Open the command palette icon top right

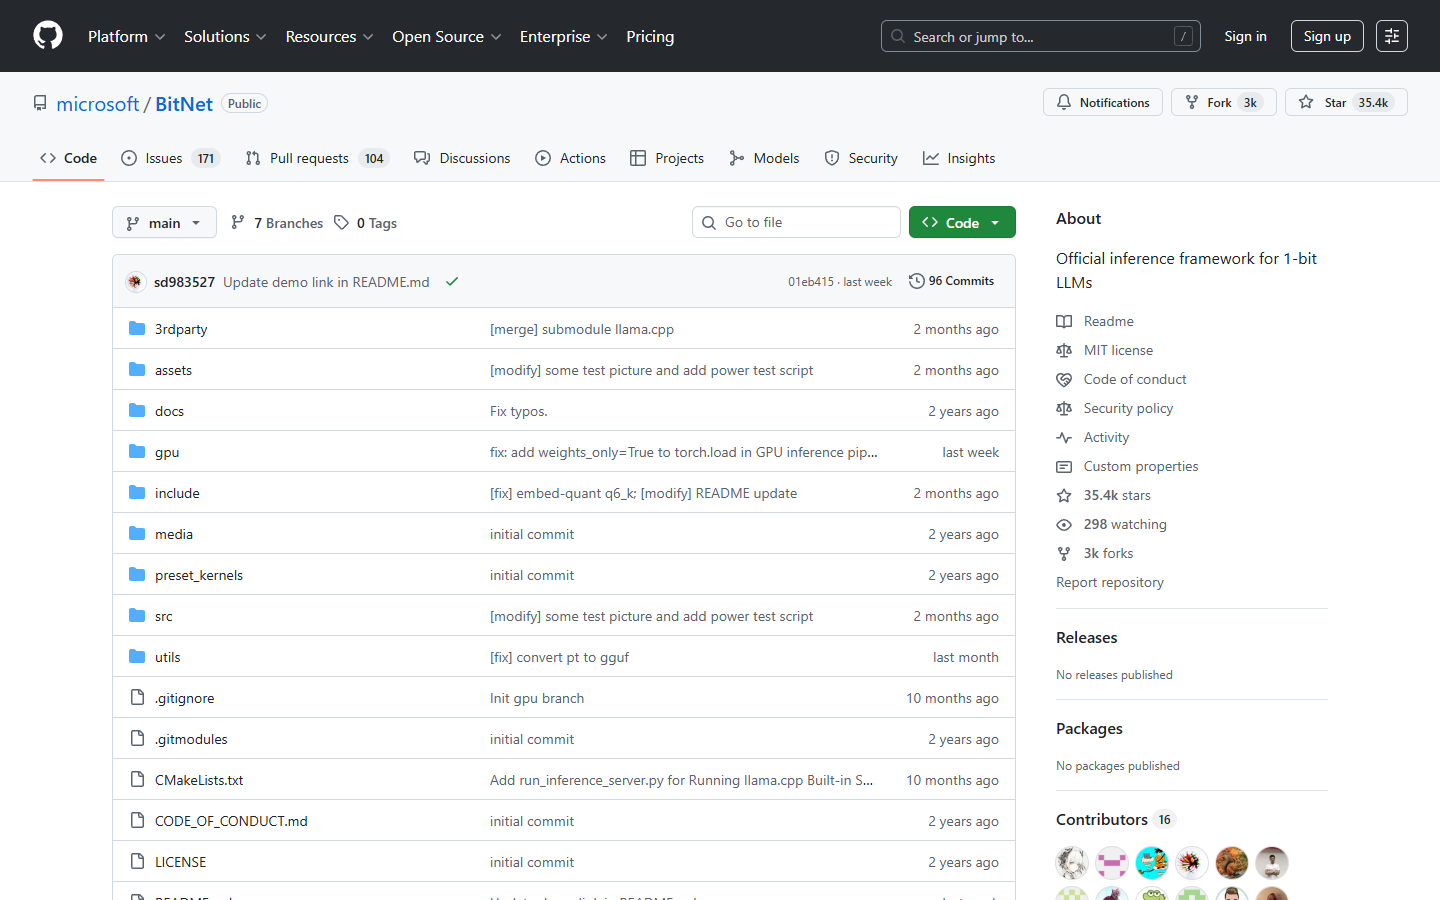pos(1392,35)
